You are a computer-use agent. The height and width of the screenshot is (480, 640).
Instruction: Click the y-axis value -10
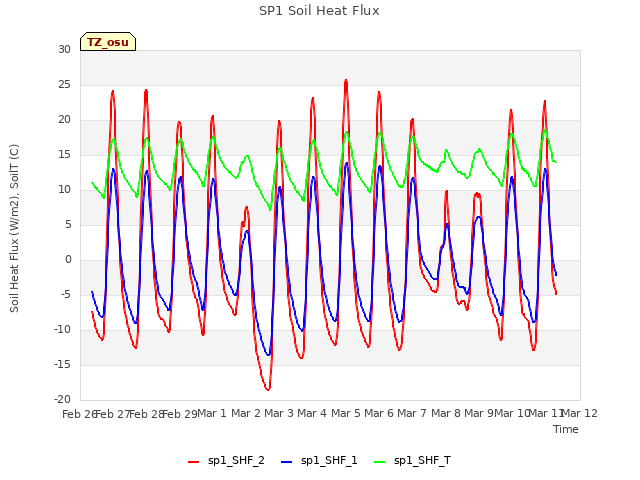click(x=62, y=329)
